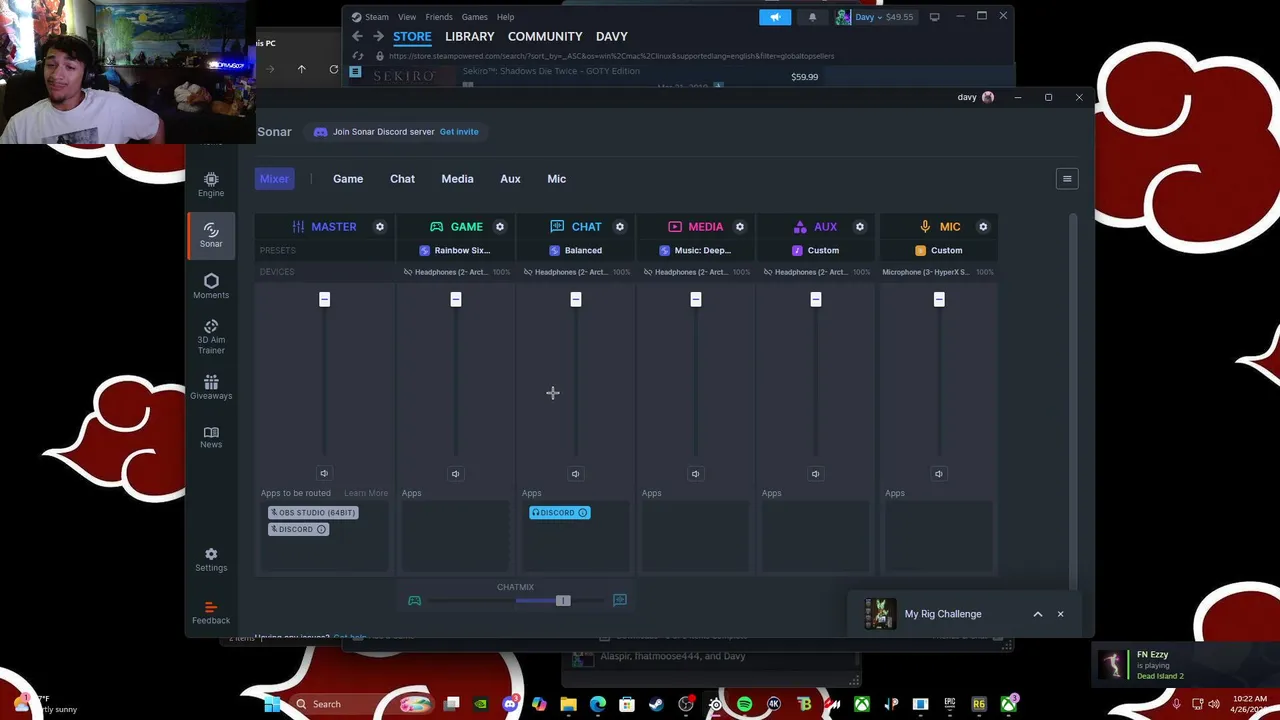Open Moments in the sidebar

[x=211, y=286]
